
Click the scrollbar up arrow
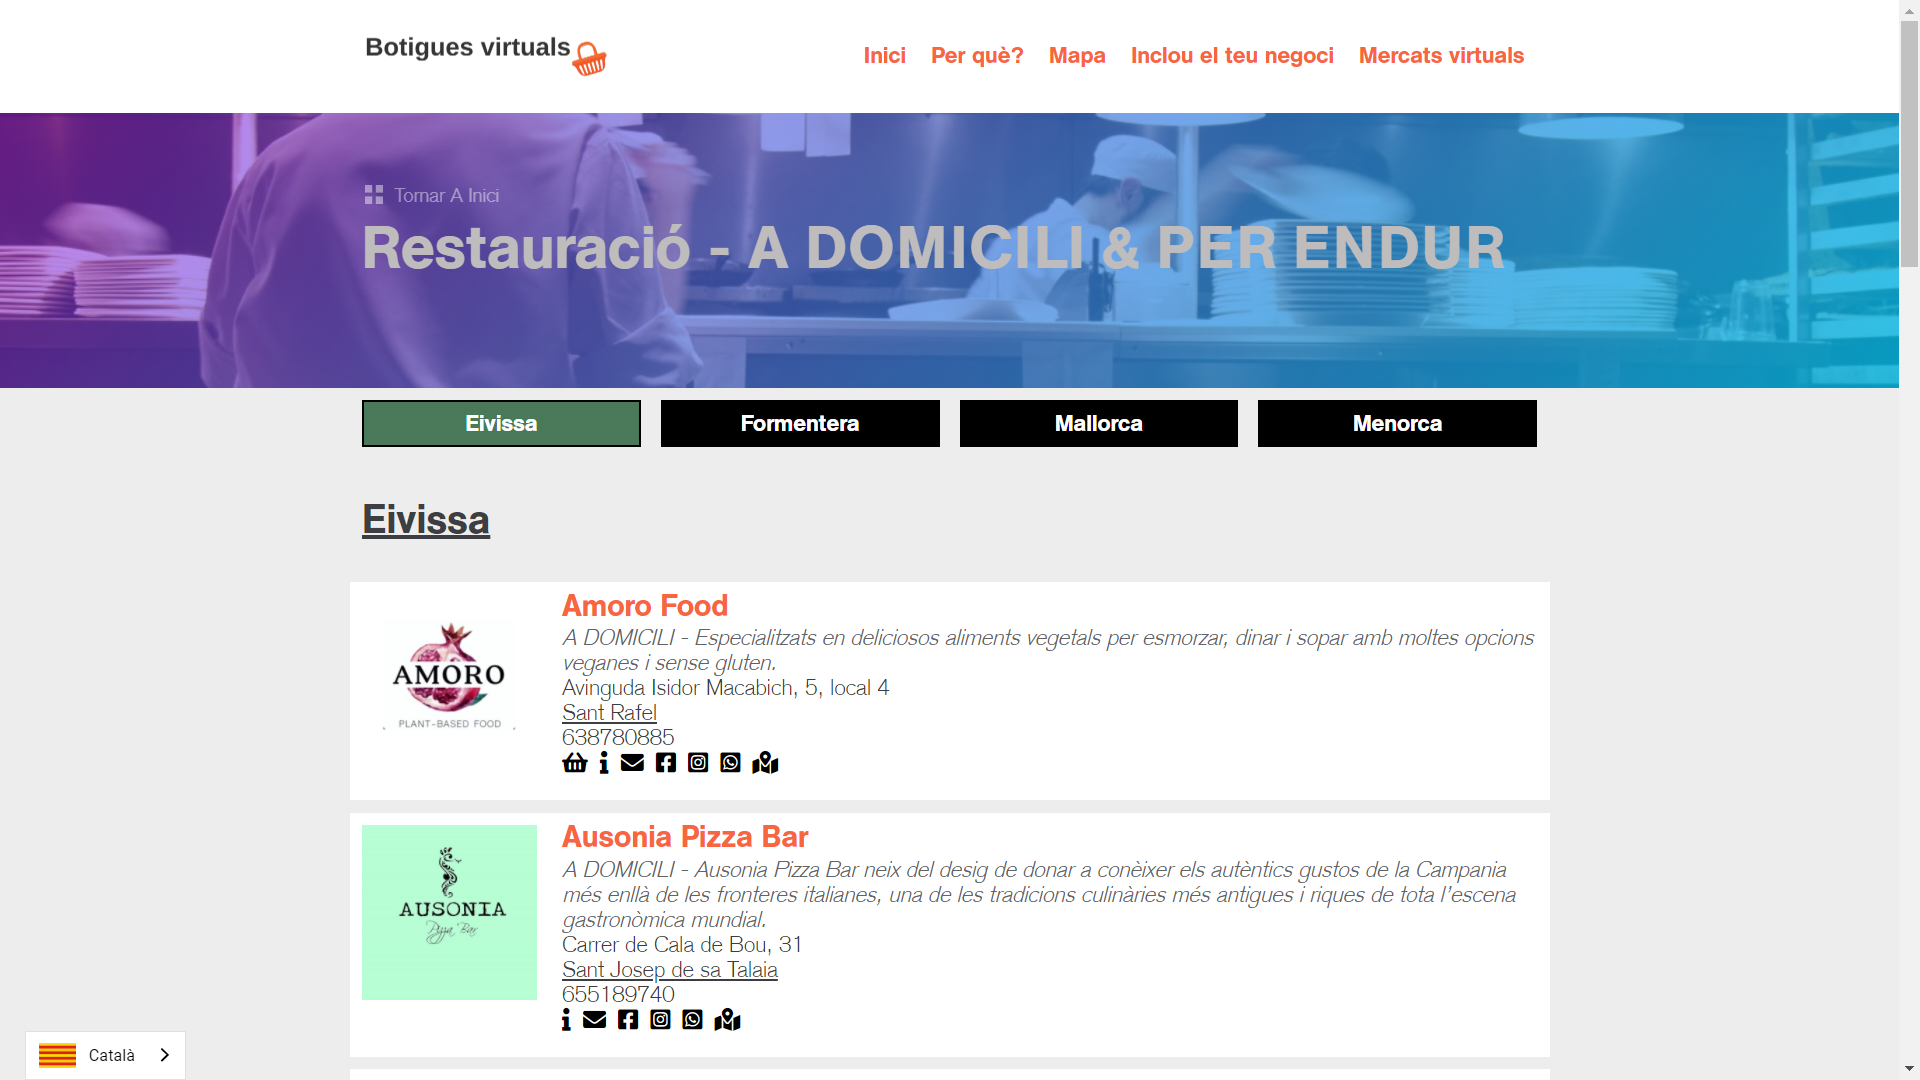pyautogui.click(x=1909, y=9)
